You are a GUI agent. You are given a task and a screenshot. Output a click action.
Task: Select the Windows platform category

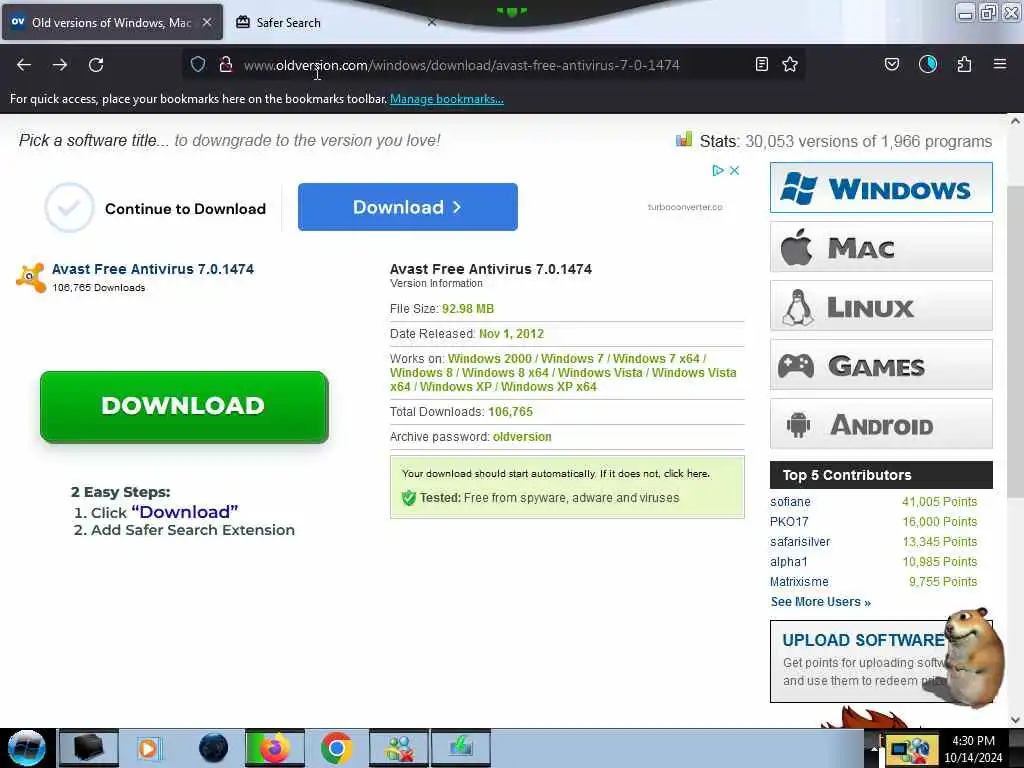coord(881,188)
